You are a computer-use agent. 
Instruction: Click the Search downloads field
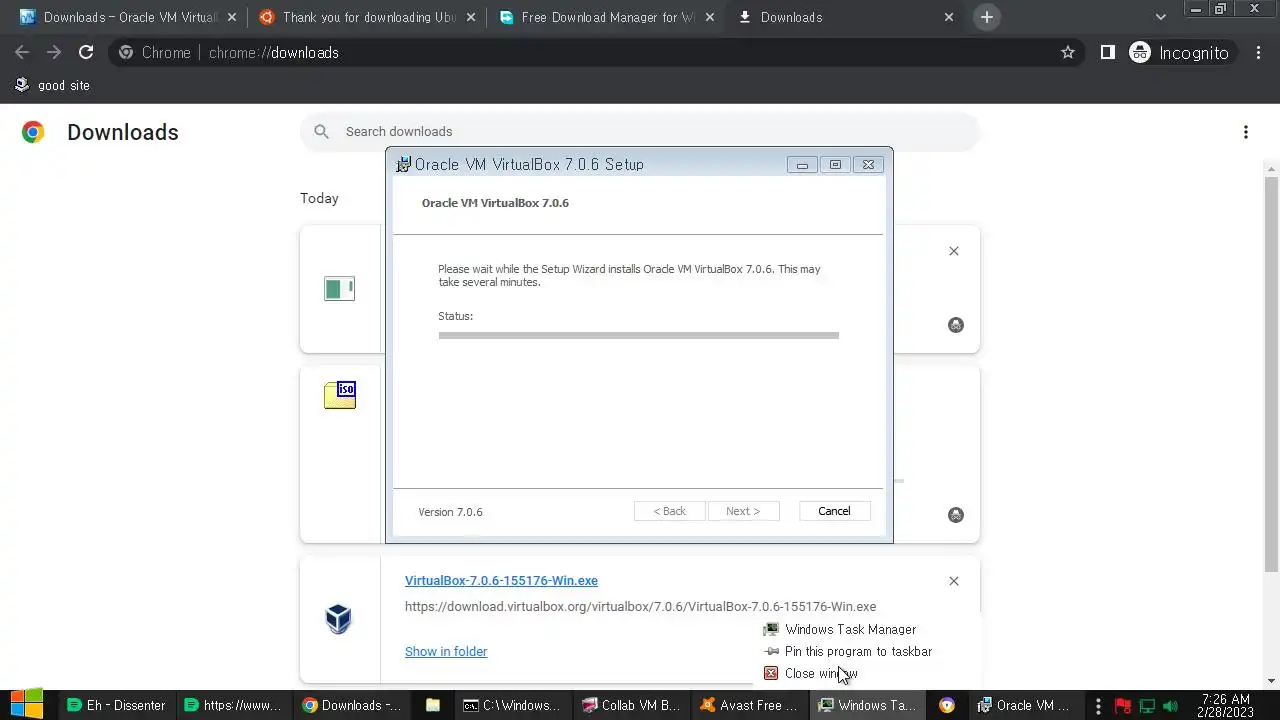click(640, 131)
